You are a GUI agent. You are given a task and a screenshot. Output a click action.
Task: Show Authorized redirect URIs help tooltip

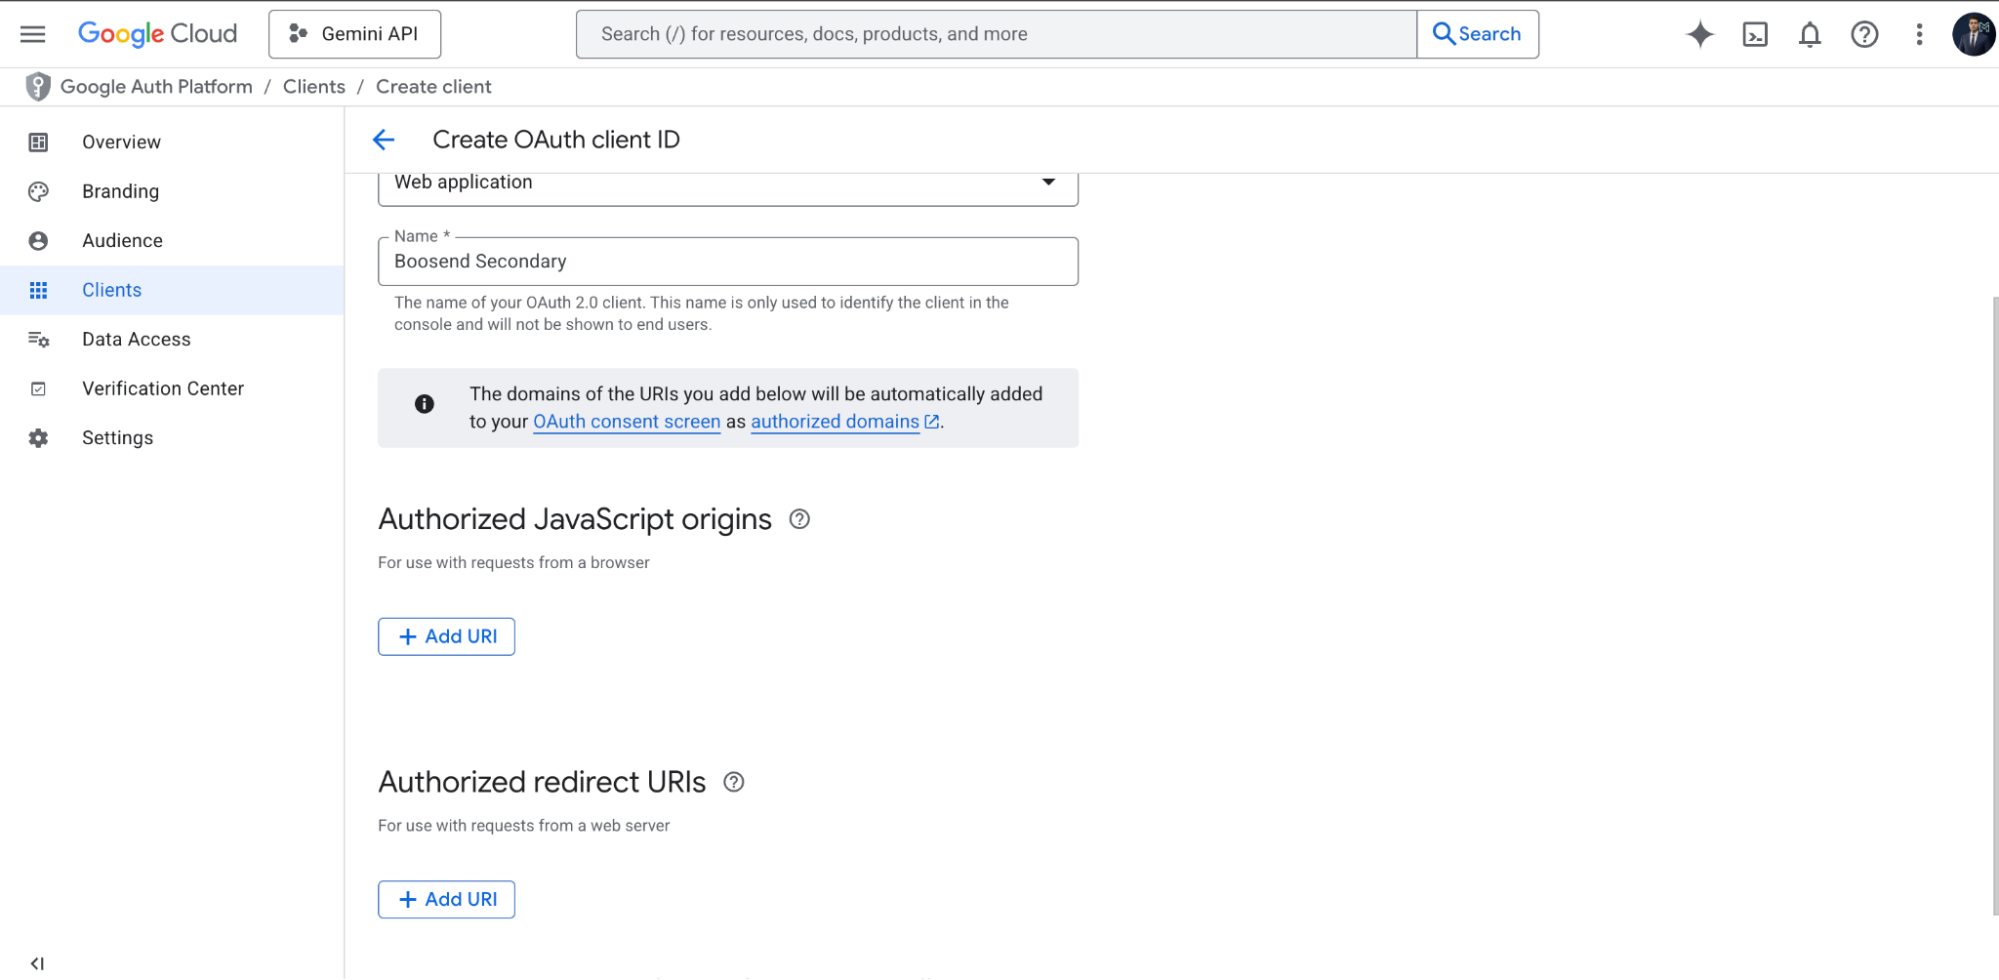tap(734, 781)
